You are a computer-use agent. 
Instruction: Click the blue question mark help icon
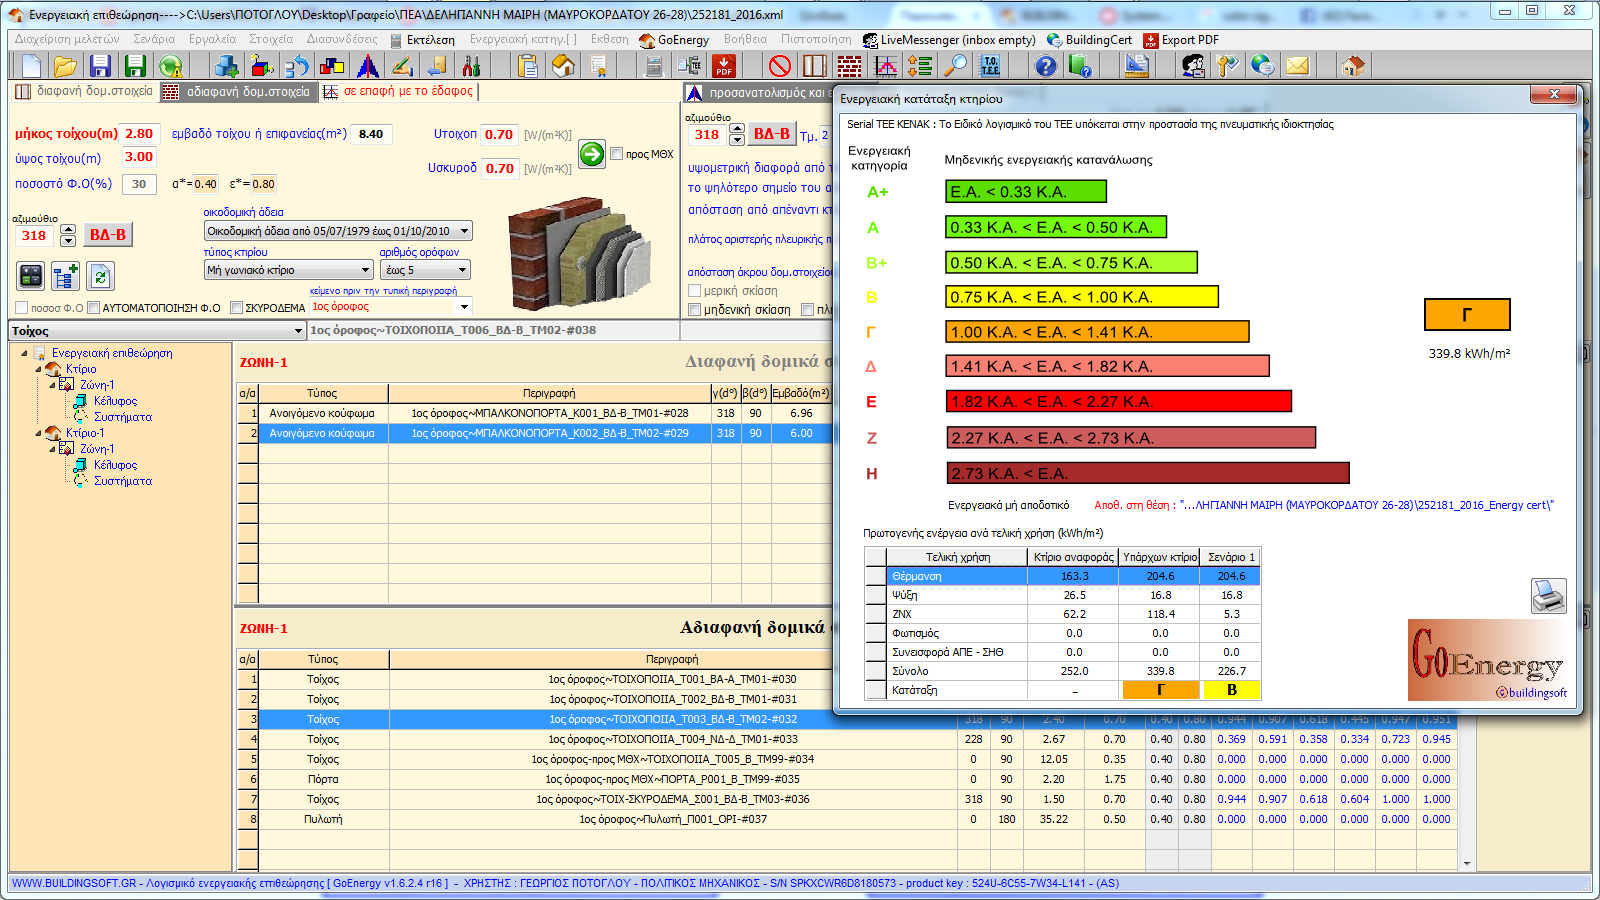click(x=1045, y=66)
